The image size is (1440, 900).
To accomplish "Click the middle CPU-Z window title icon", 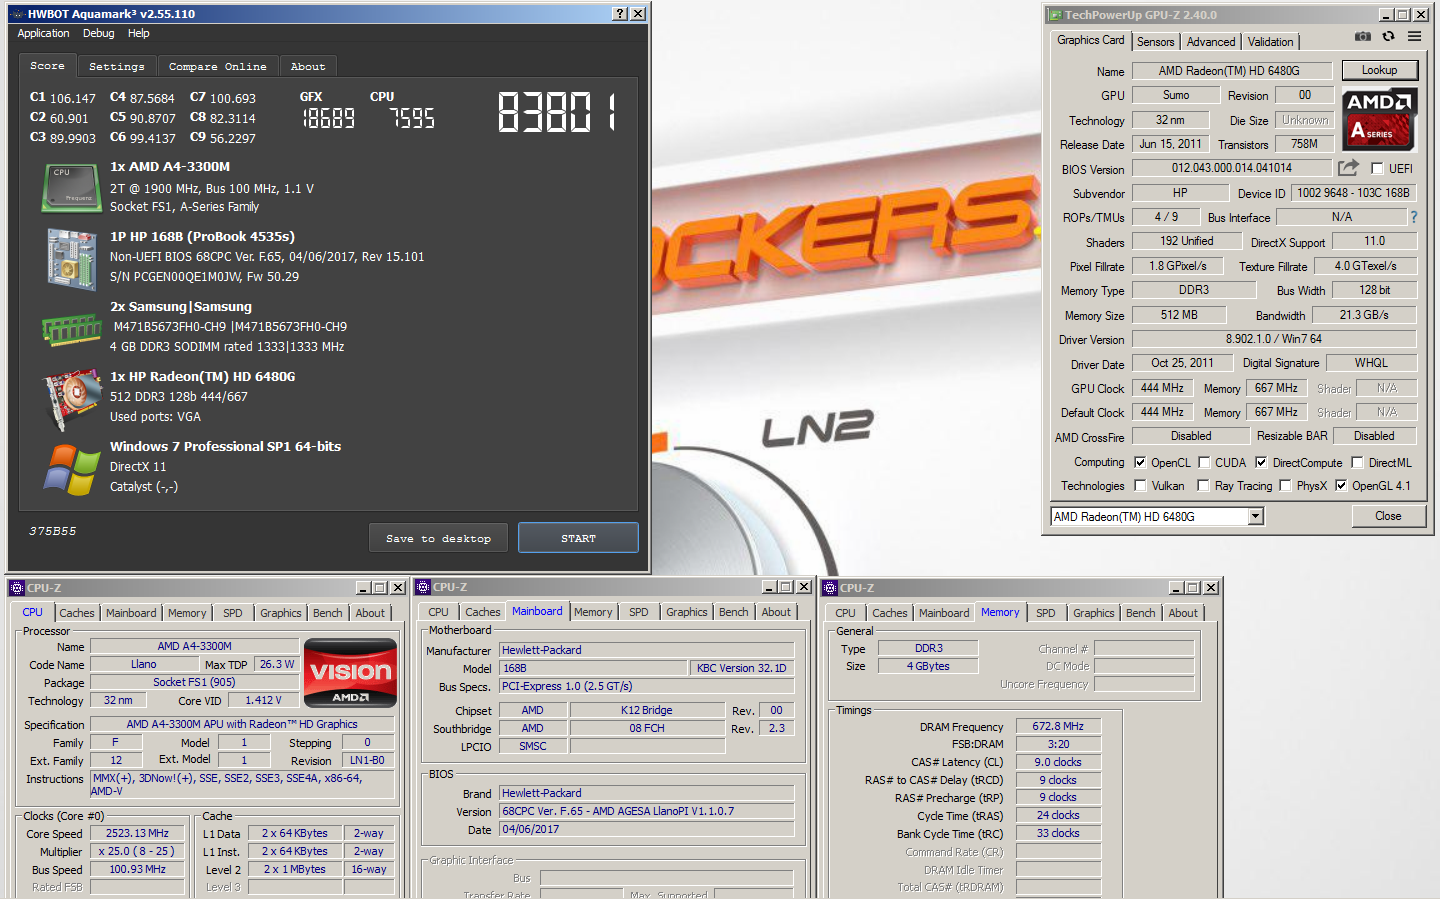I will click(423, 587).
